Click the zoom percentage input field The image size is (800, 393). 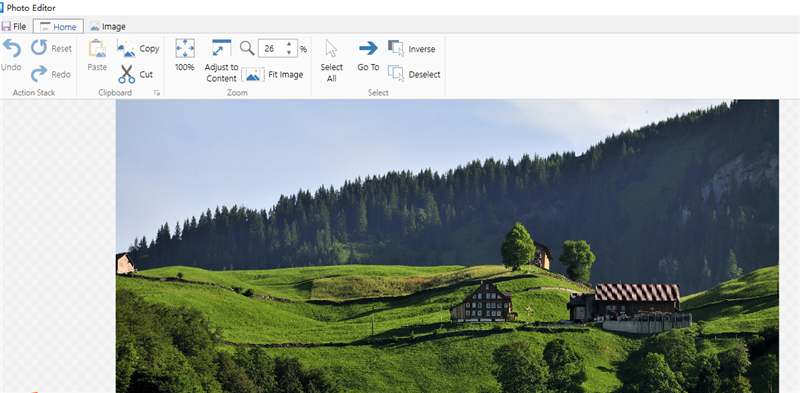[272, 48]
